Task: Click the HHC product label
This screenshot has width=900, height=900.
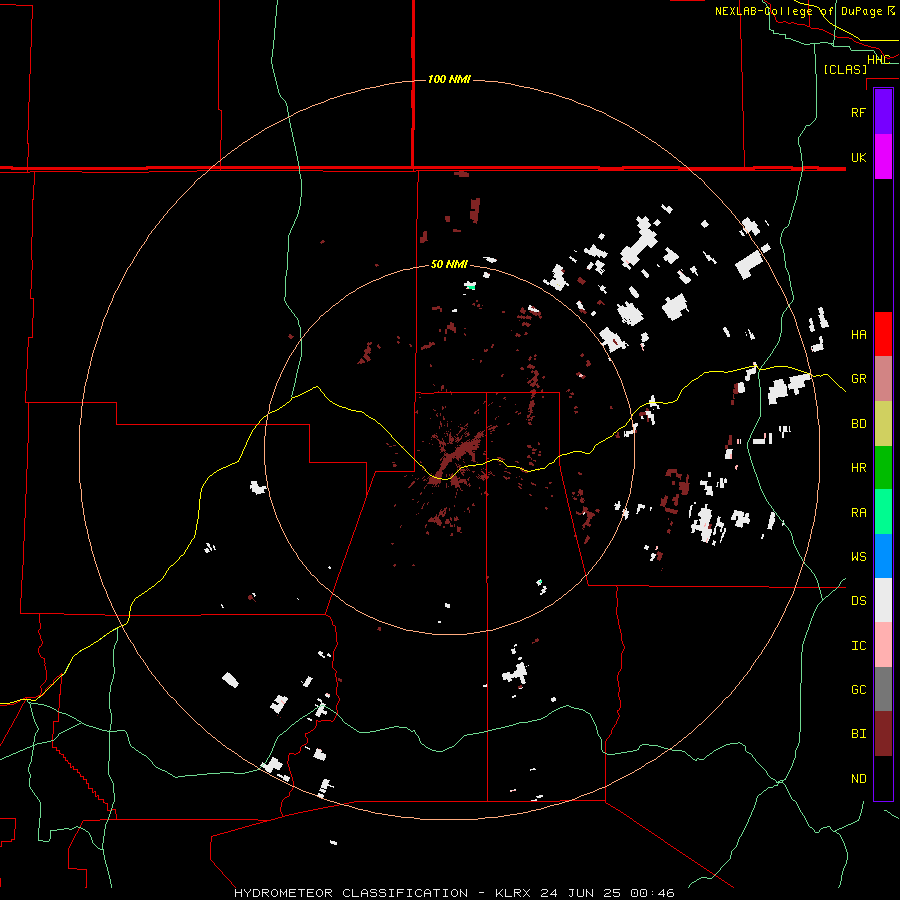Action: click(x=878, y=60)
